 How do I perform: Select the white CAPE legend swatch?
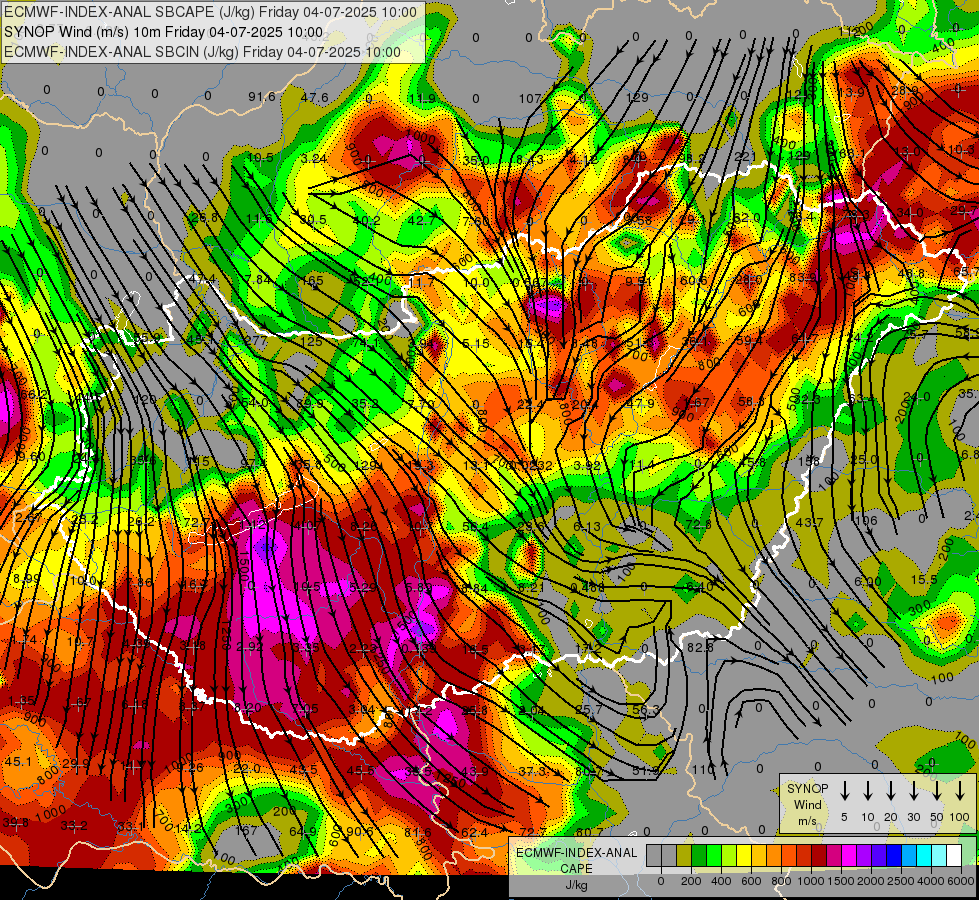click(954, 856)
